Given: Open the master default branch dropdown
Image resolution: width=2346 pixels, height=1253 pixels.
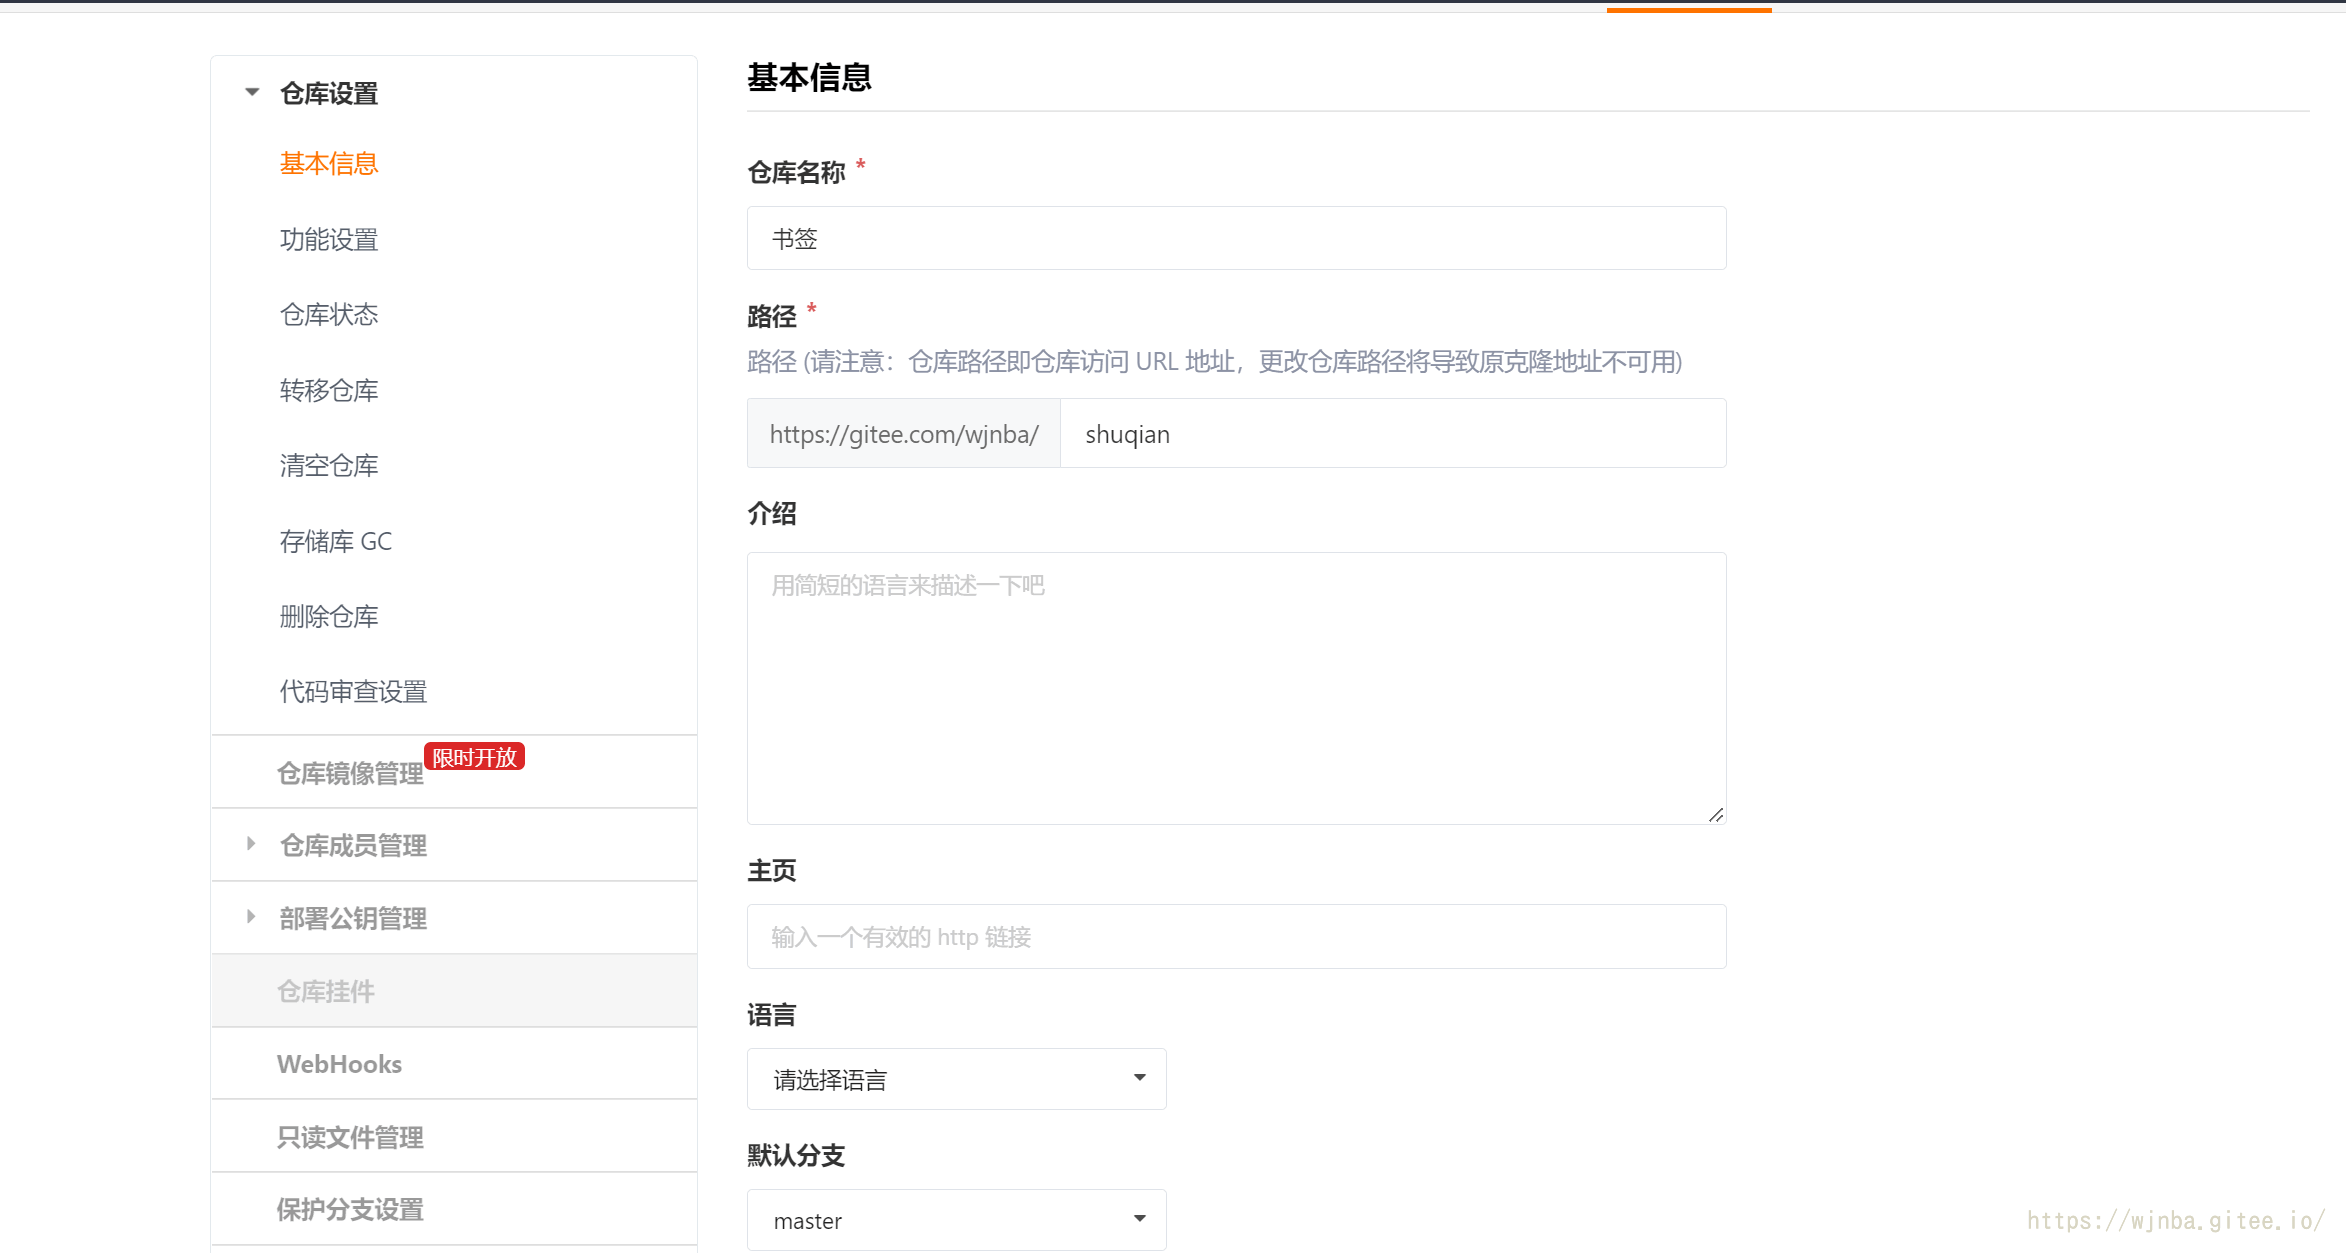Looking at the screenshot, I should 956,1219.
